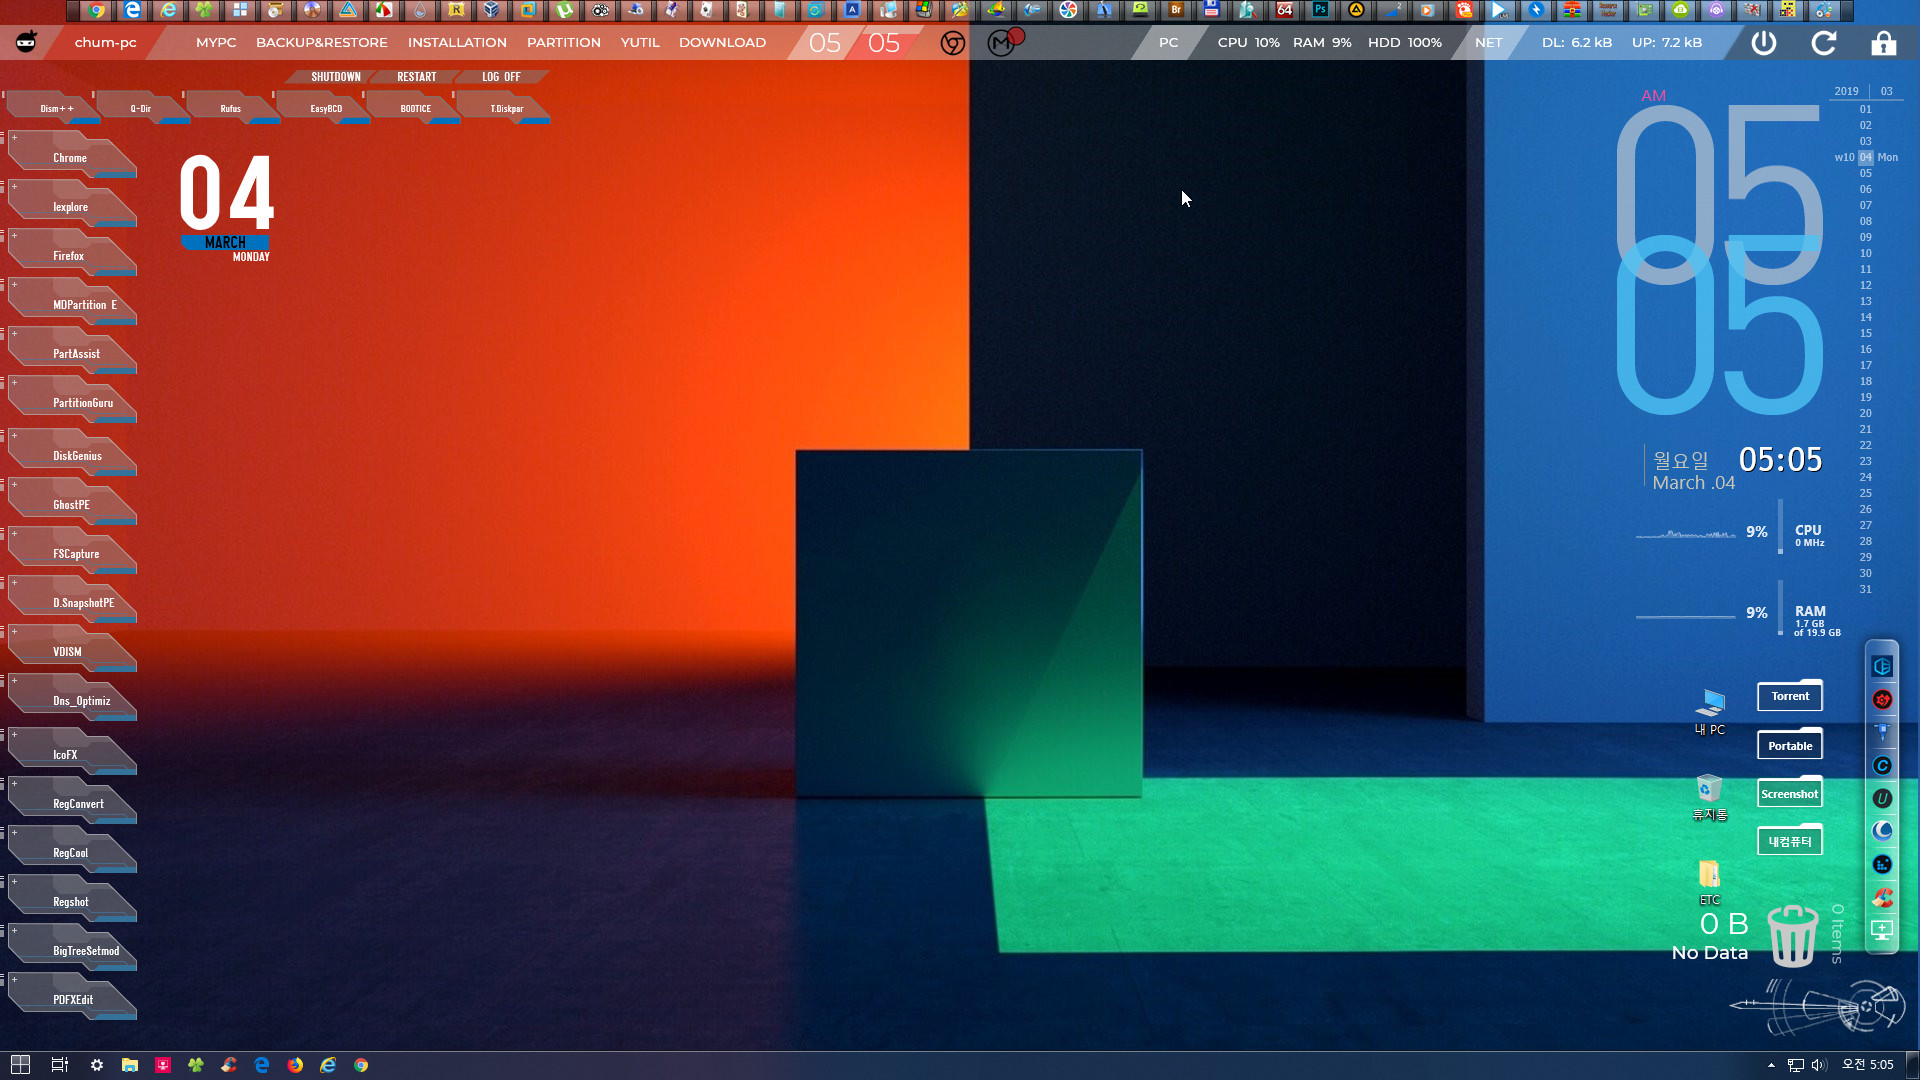Viewport: 1920px width, 1080px height.
Task: Click the RESTART button
Action: click(x=416, y=77)
